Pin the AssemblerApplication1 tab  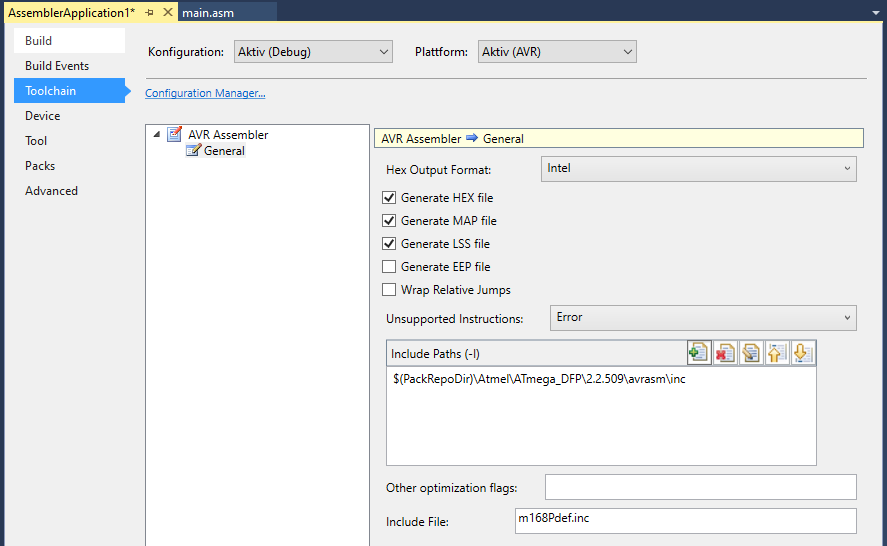point(149,12)
